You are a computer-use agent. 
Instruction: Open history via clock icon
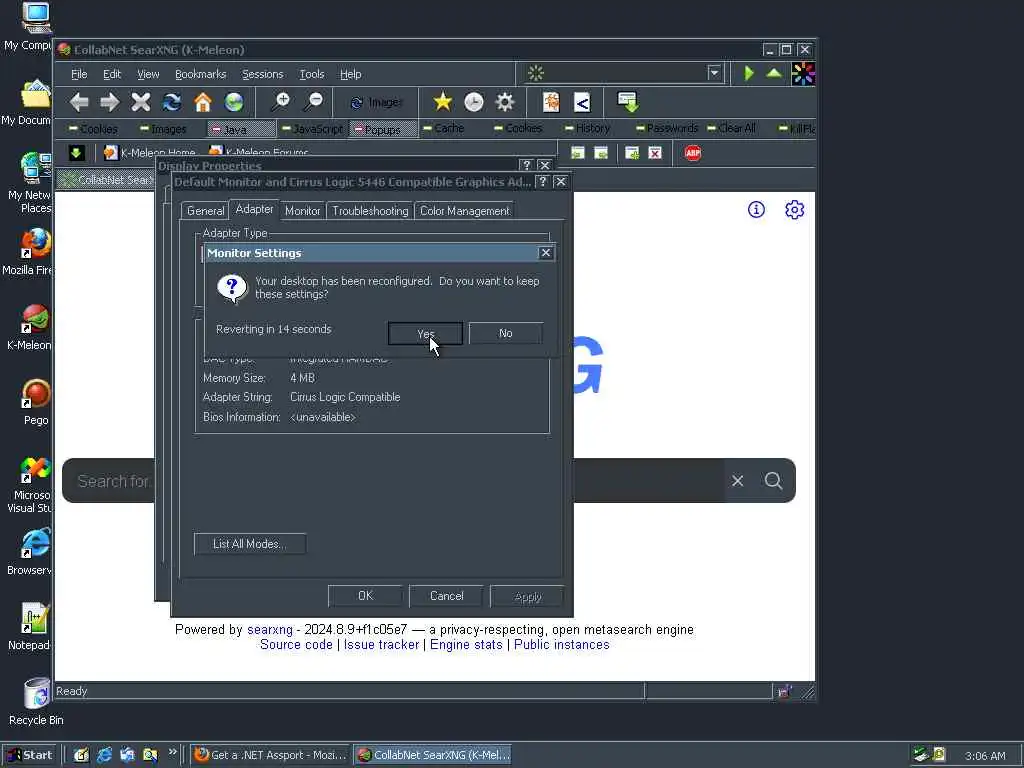point(473,101)
